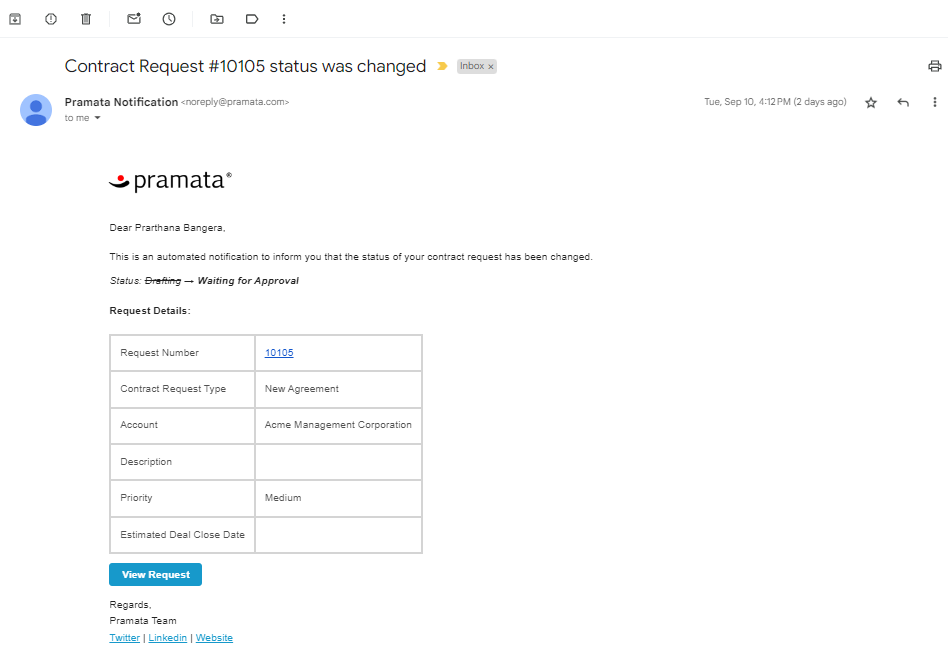Click the Pramata logo image
Viewport: 948px width, 660px height.
click(x=170, y=181)
